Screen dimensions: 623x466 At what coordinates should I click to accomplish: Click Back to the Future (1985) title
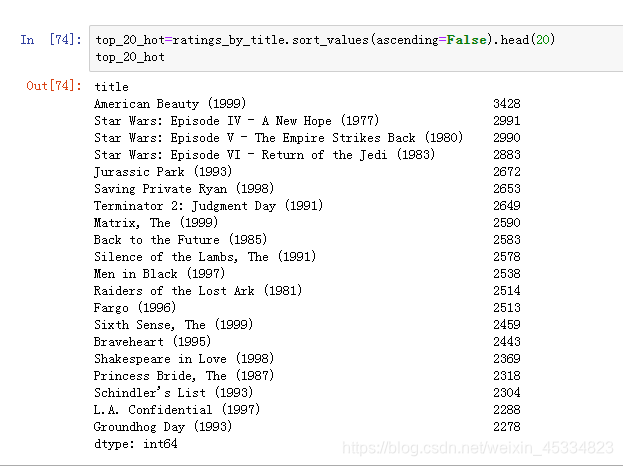(180, 240)
